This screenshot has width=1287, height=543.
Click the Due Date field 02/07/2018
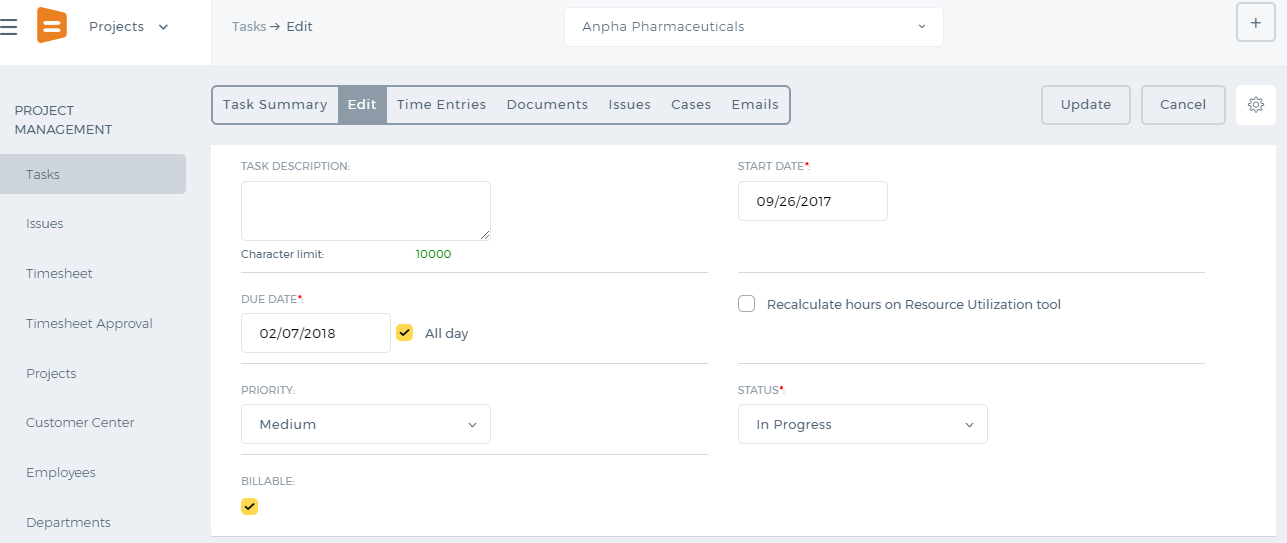(x=316, y=333)
